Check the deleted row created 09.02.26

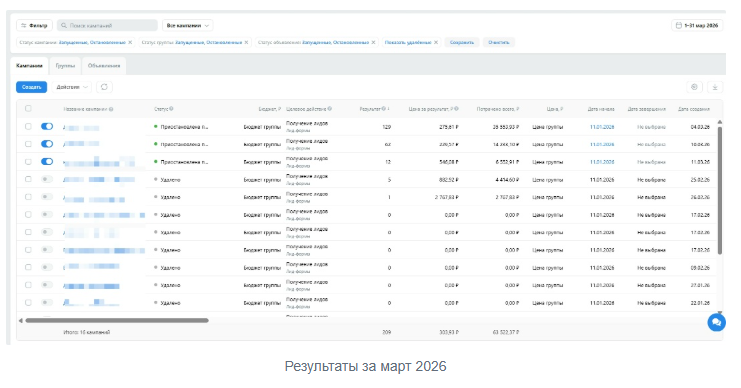pyautogui.click(x=28, y=267)
